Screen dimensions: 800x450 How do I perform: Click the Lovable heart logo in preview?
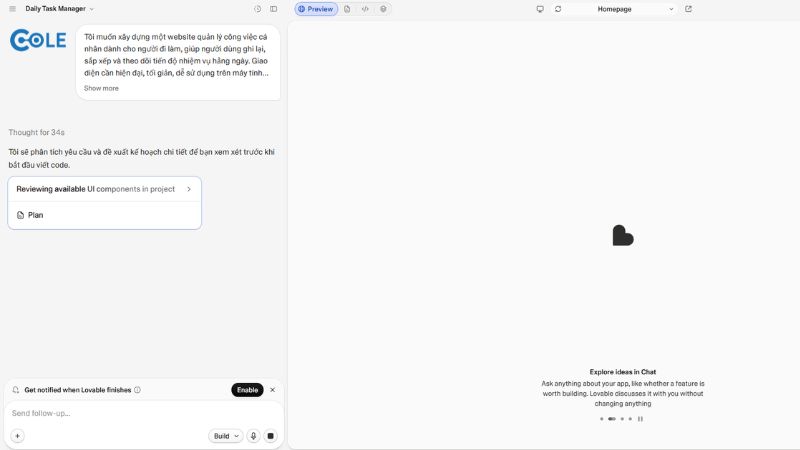point(622,236)
